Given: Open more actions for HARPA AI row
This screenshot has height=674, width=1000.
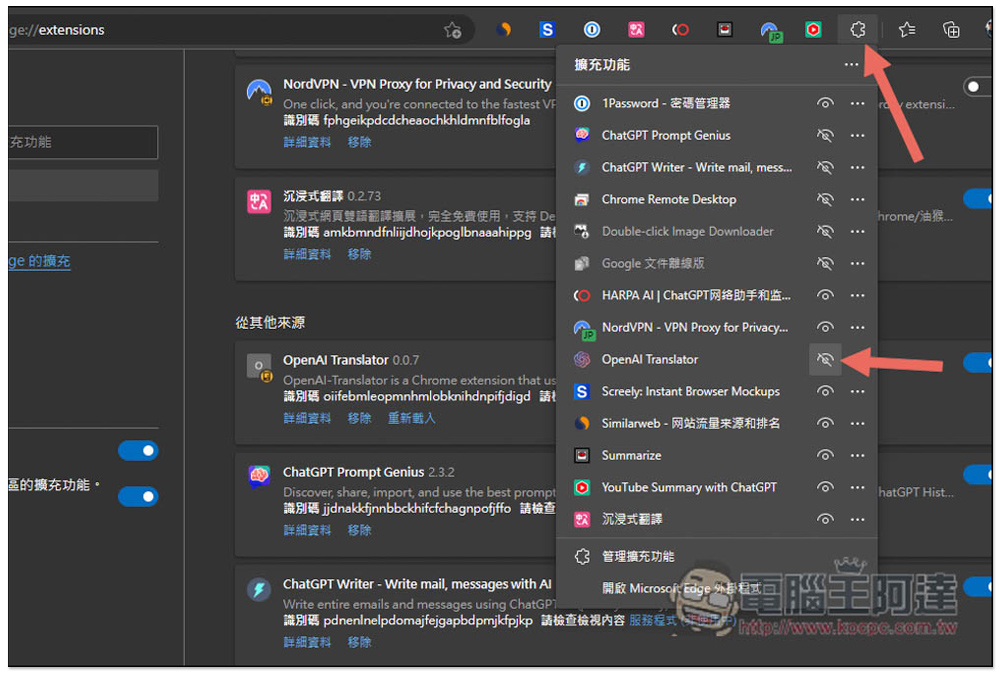Looking at the screenshot, I should pyautogui.click(x=858, y=295).
